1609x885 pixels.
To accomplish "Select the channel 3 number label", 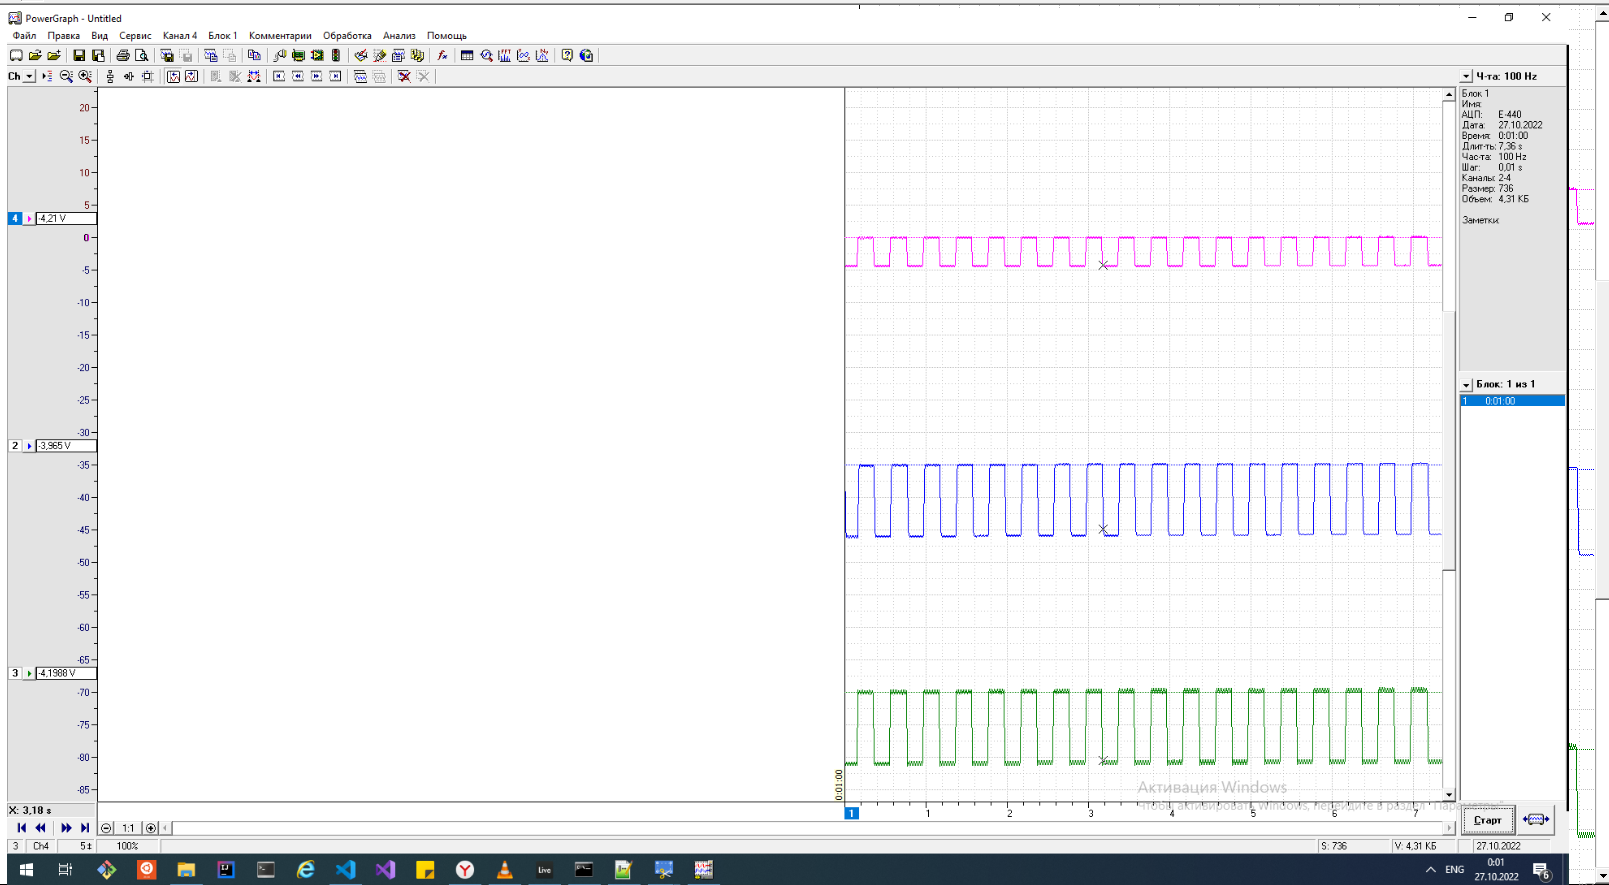I will [x=15, y=673].
